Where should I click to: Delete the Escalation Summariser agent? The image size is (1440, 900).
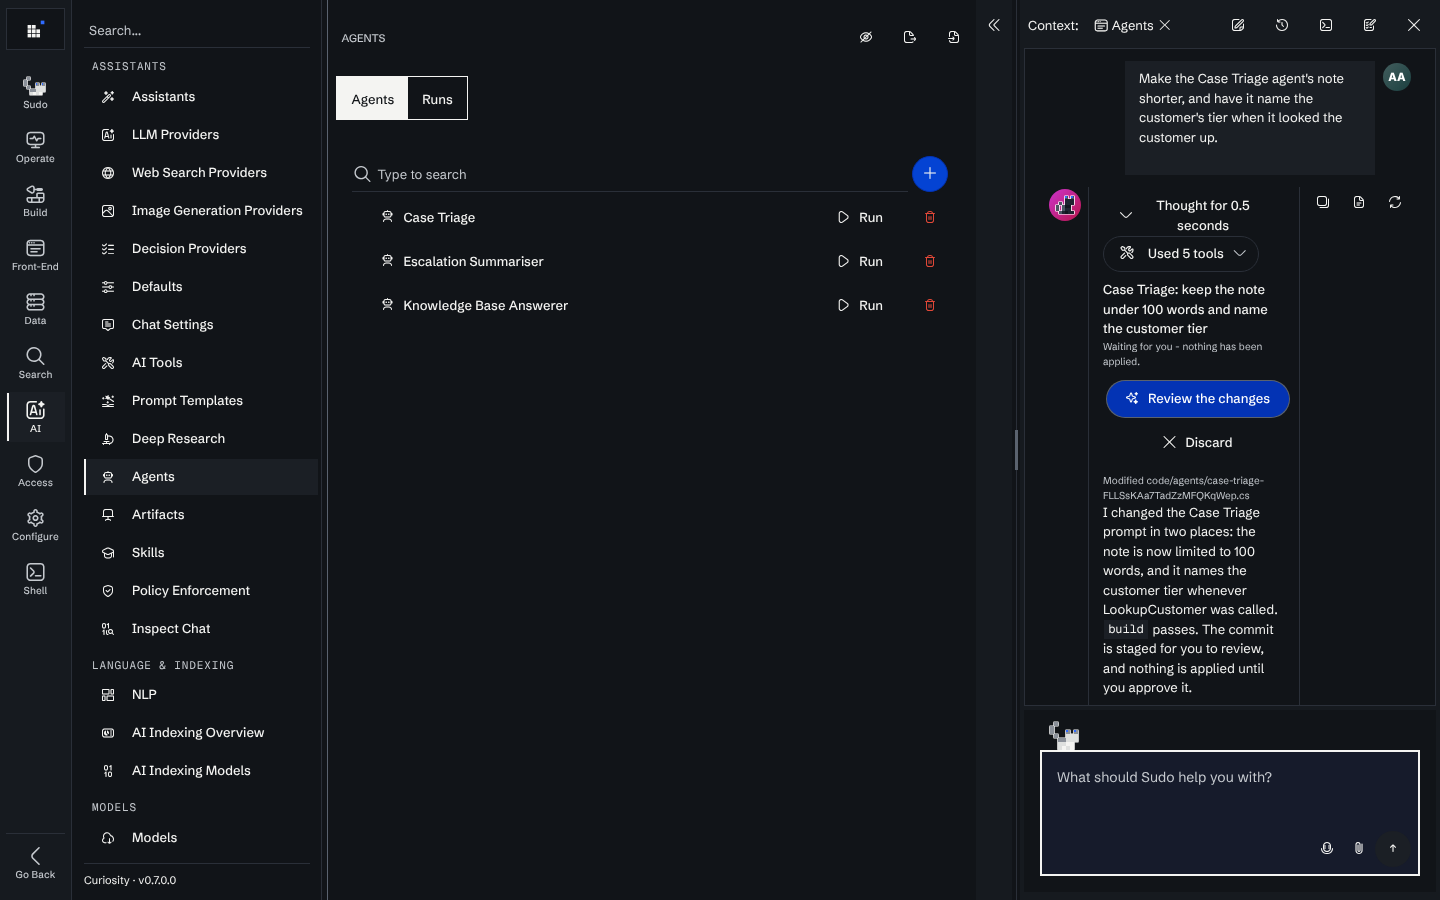pyautogui.click(x=929, y=261)
